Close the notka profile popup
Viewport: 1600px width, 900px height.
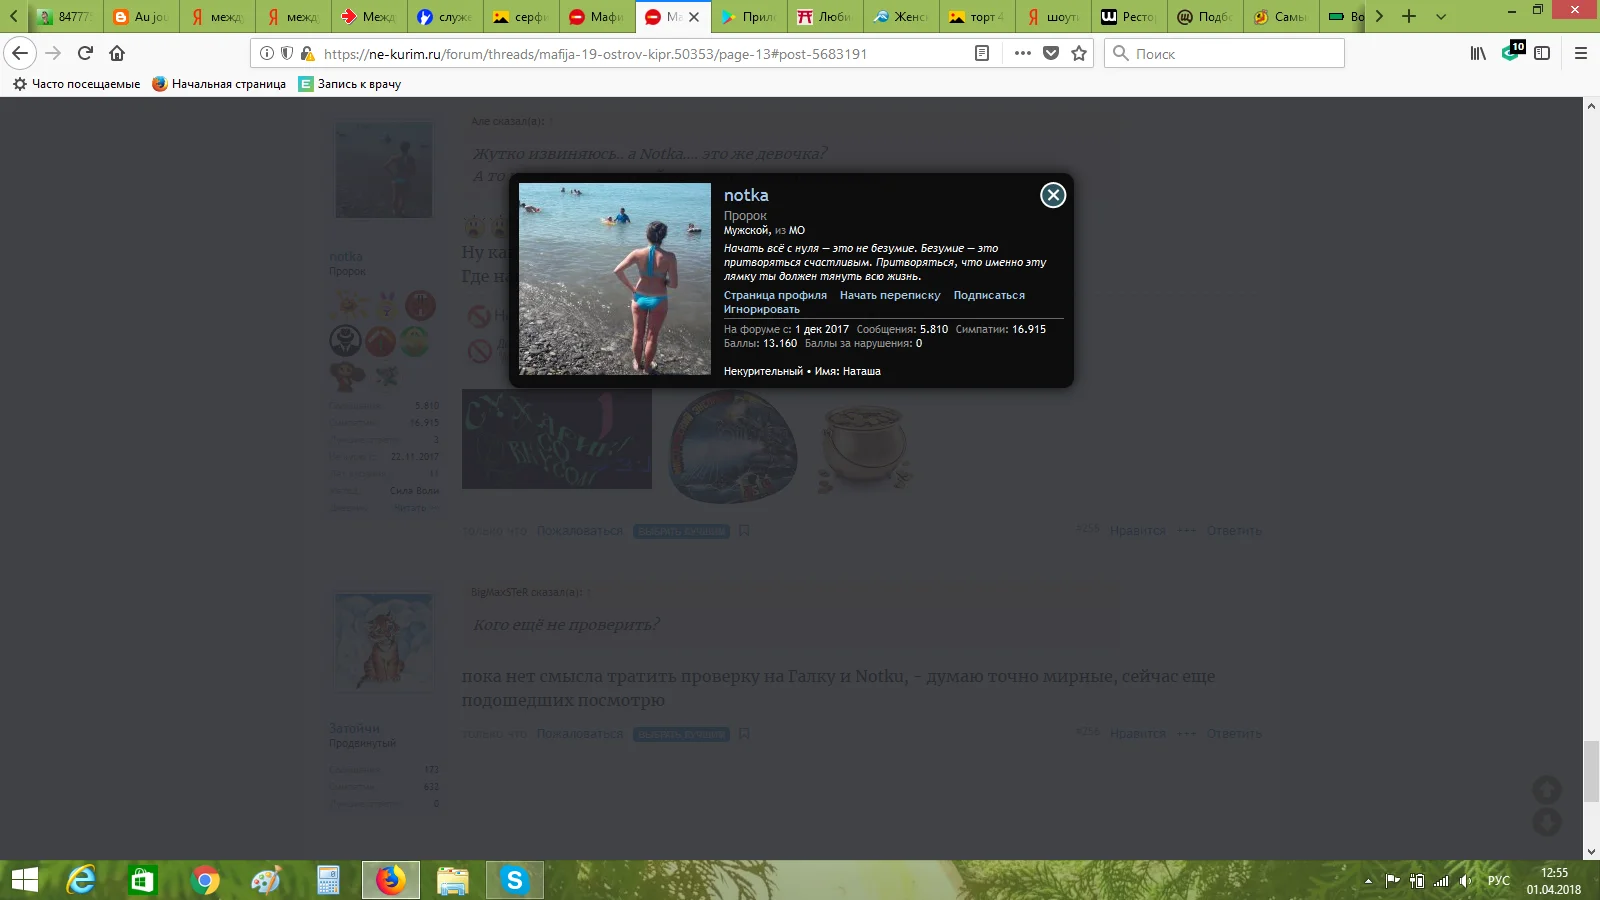point(1053,195)
